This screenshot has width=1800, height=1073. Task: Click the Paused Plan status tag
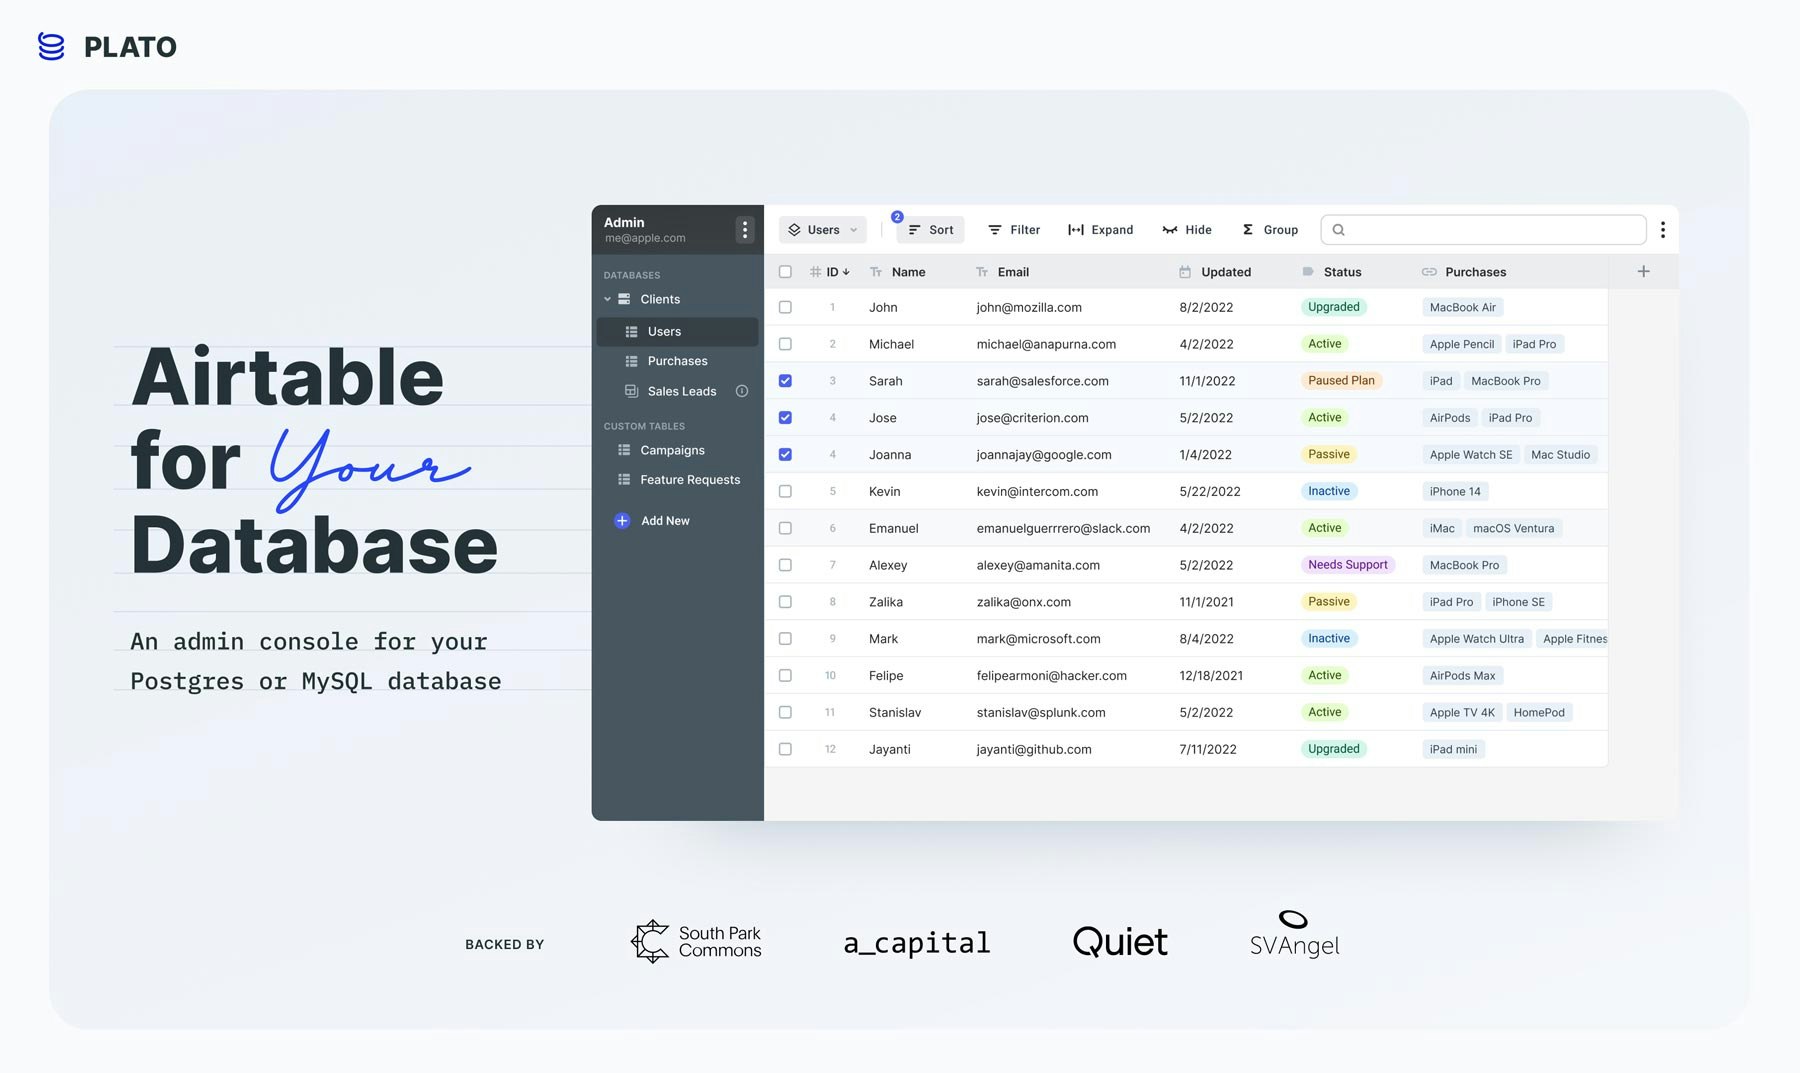pyautogui.click(x=1341, y=381)
